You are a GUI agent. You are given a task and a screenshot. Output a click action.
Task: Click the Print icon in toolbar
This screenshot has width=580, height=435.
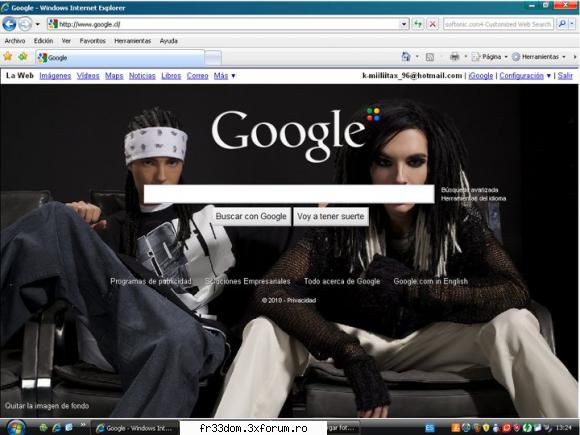(x=455, y=57)
